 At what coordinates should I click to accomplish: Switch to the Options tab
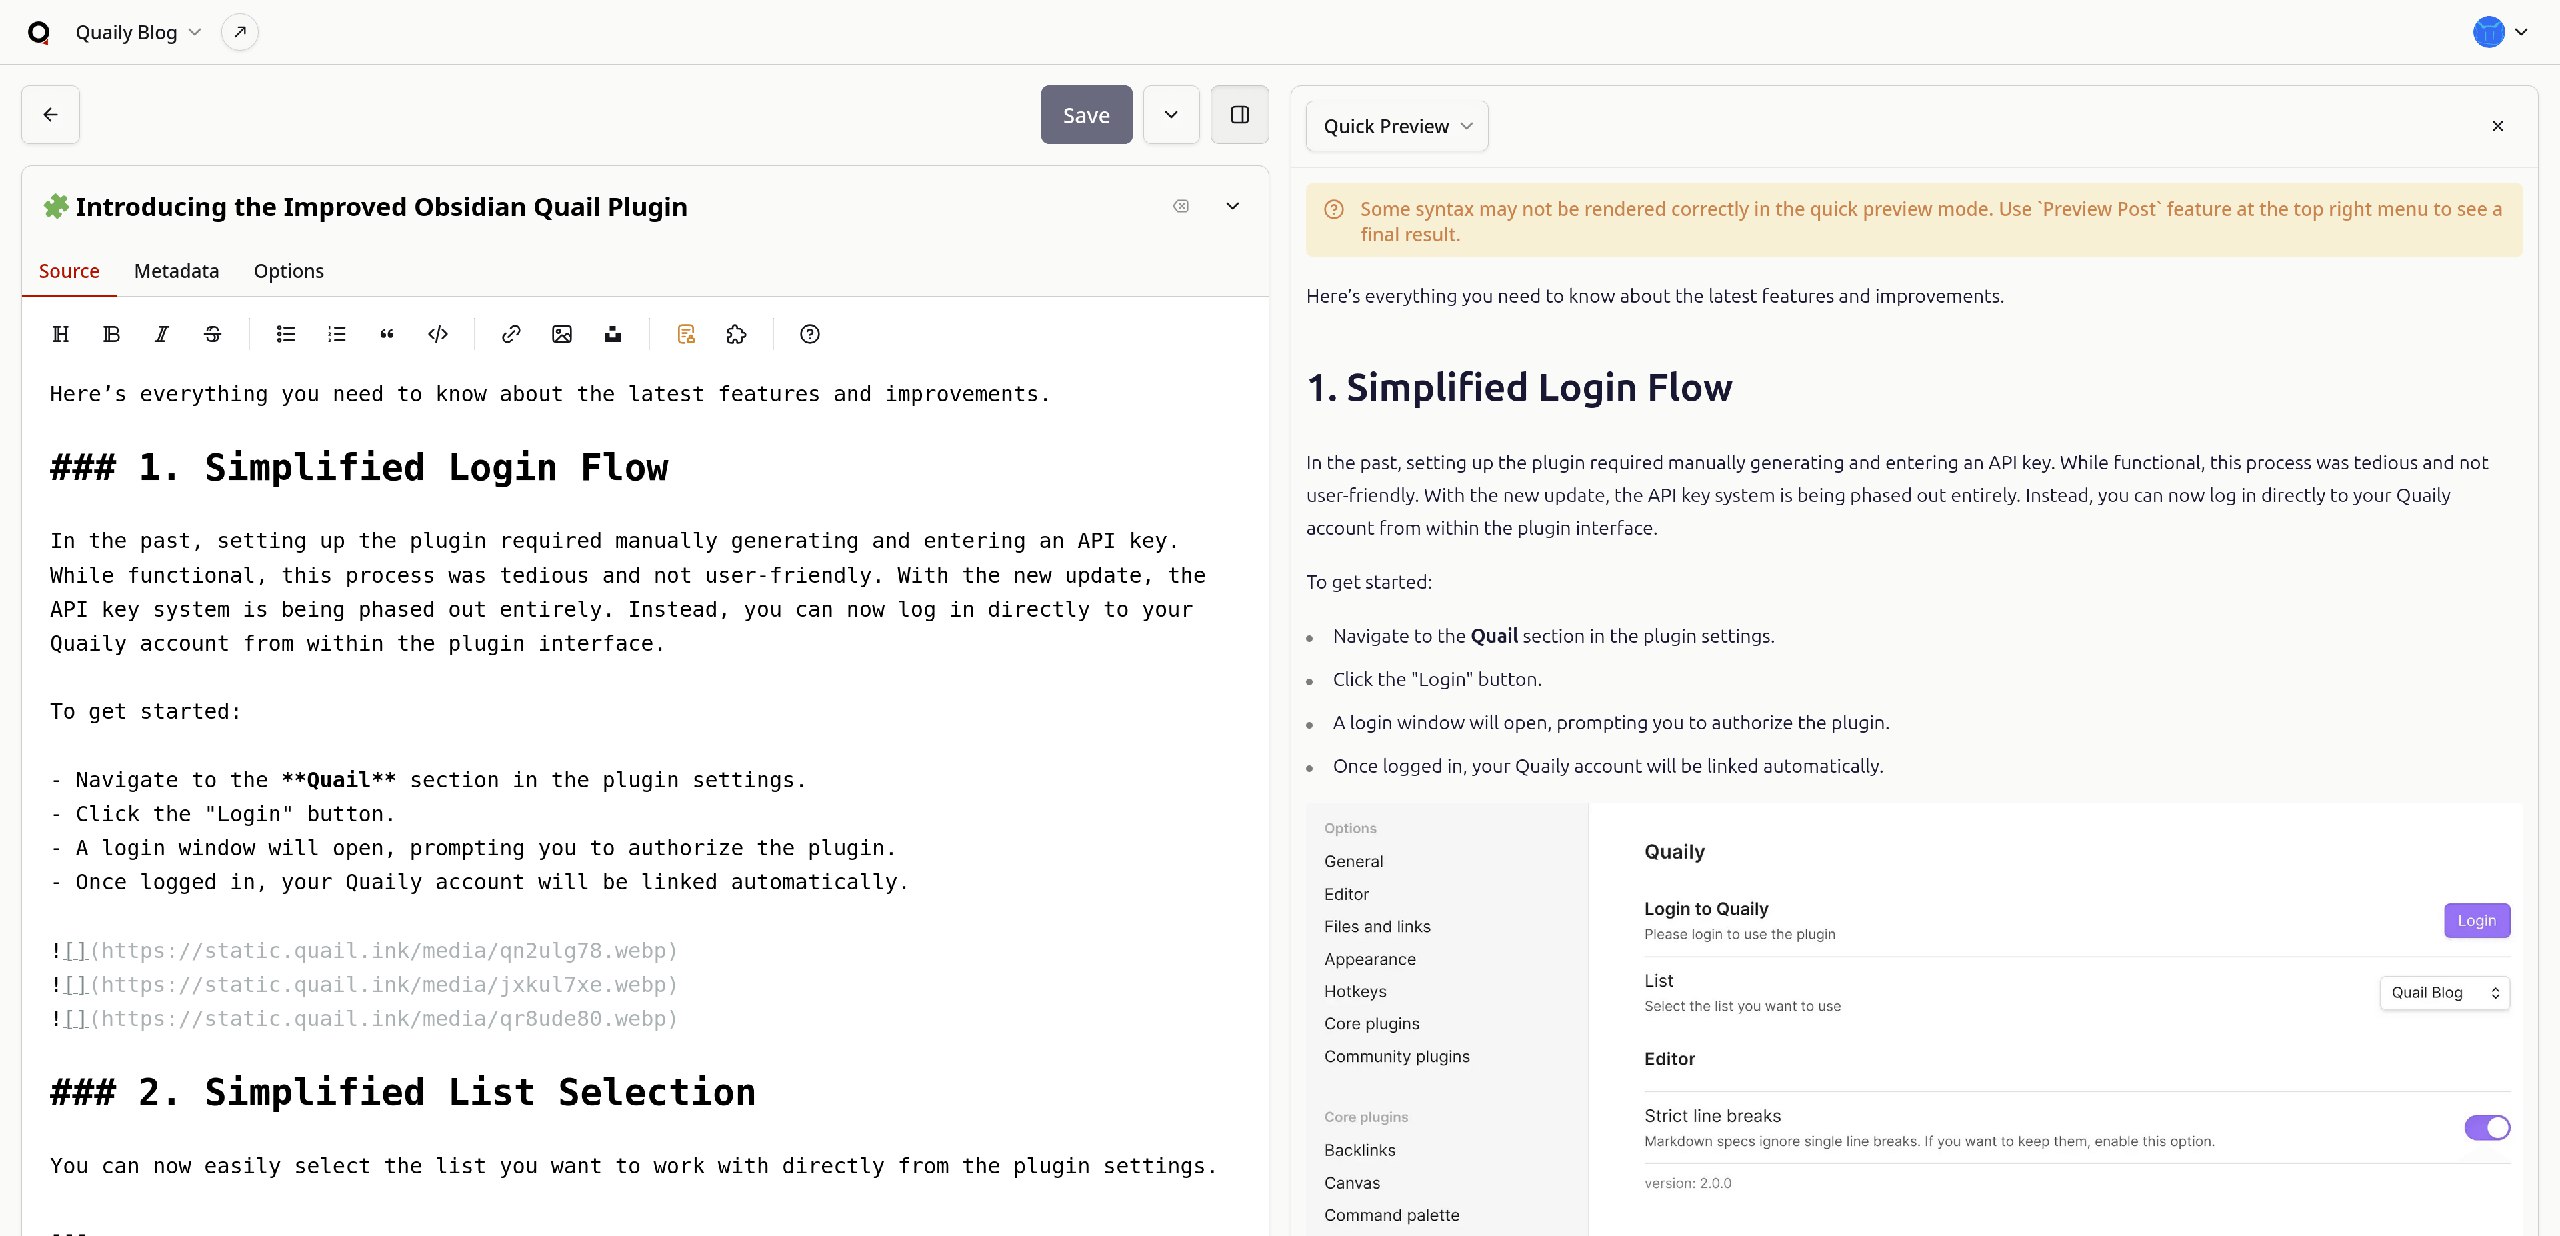coord(289,271)
